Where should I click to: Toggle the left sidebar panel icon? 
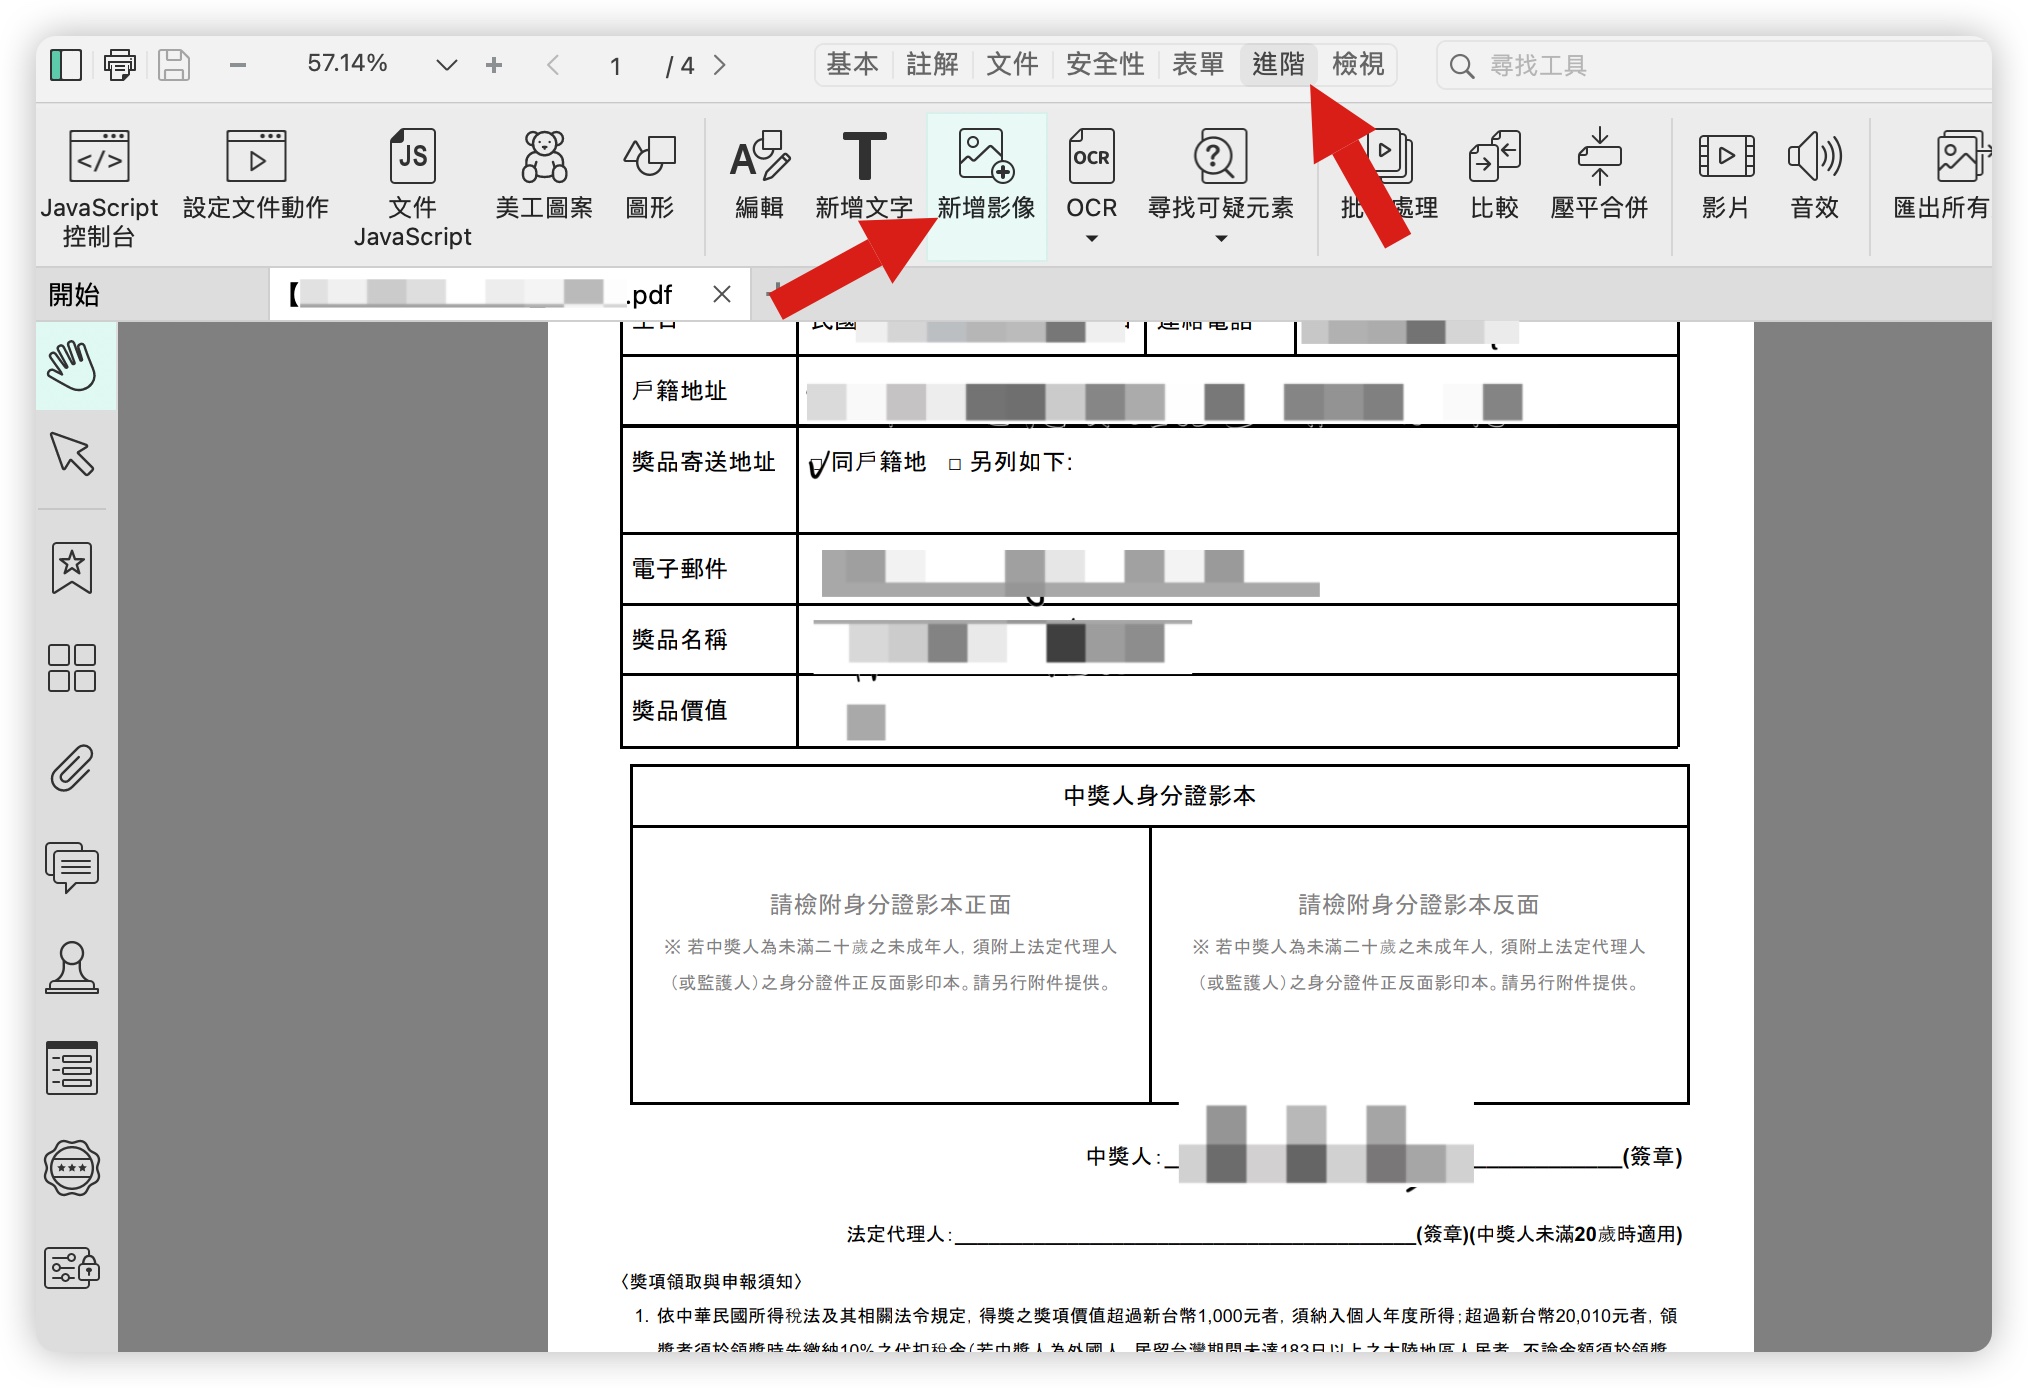66,65
